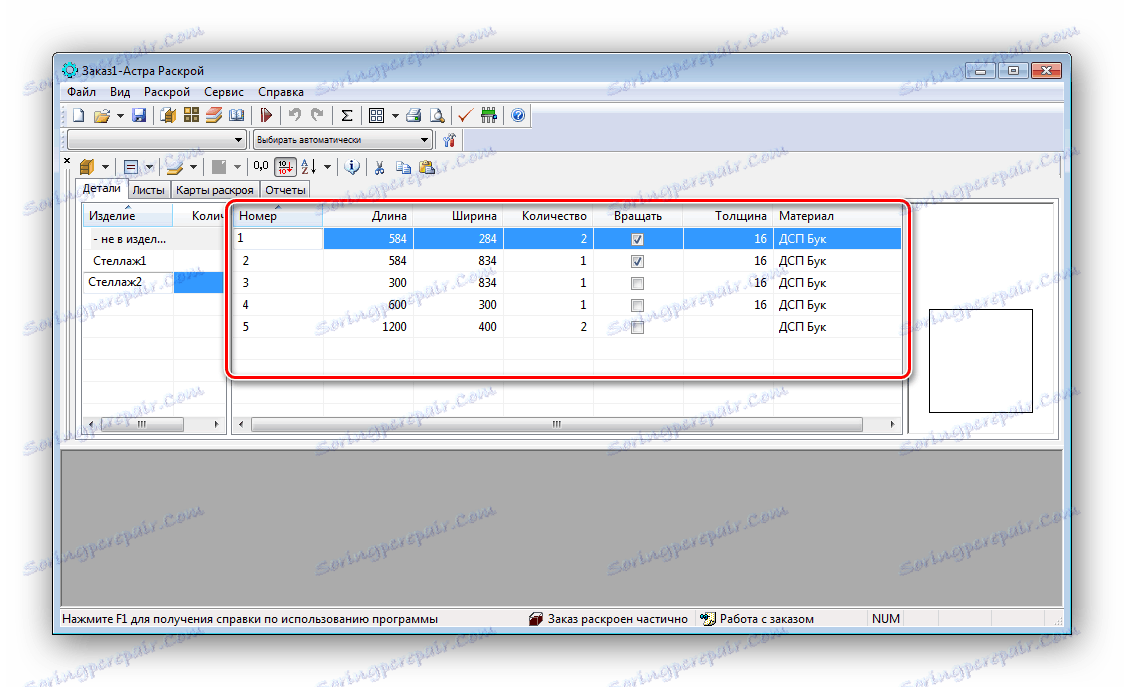Open the empty combo box in toolbar
The image size is (1124, 687).
coord(157,140)
